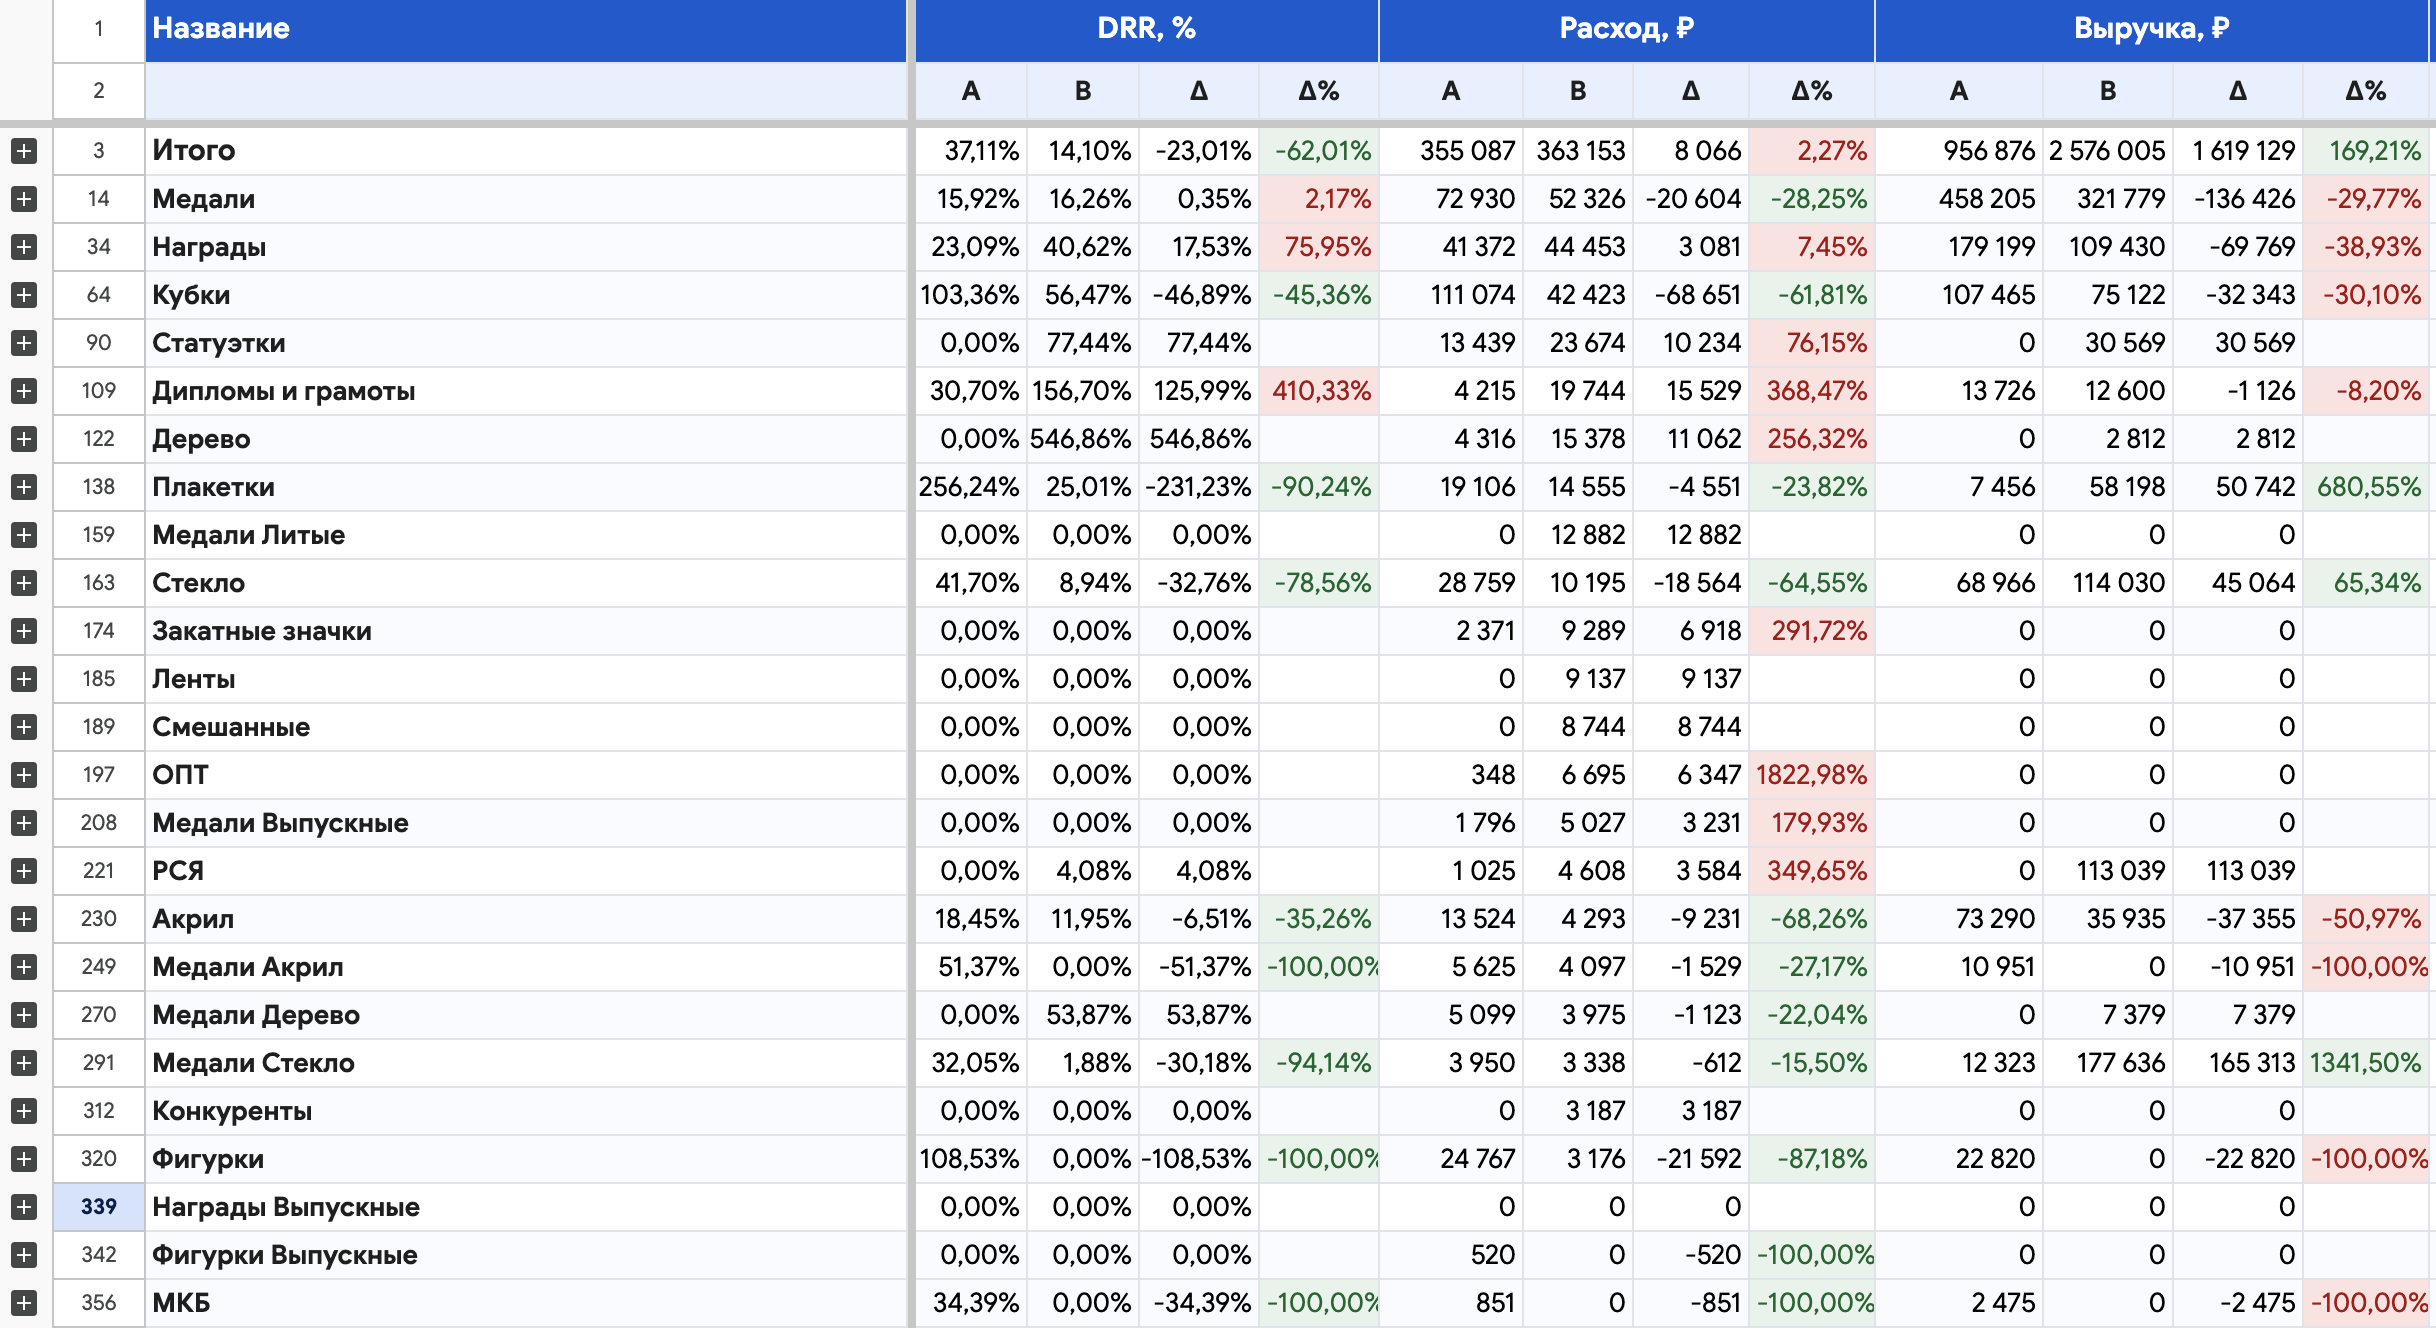Click the DRR, % header cell
Screen dimensions: 2436x1328
click(1146, 29)
